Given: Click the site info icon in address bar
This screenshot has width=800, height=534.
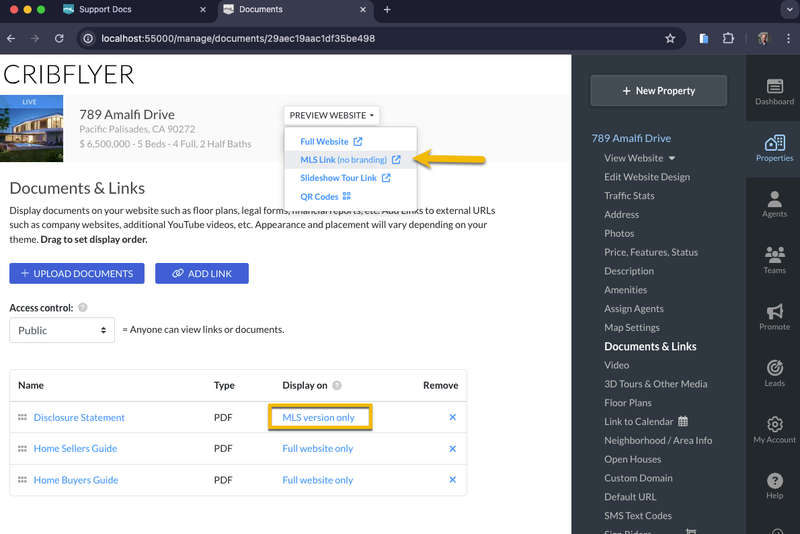Looking at the screenshot, I should coord(88,38).
